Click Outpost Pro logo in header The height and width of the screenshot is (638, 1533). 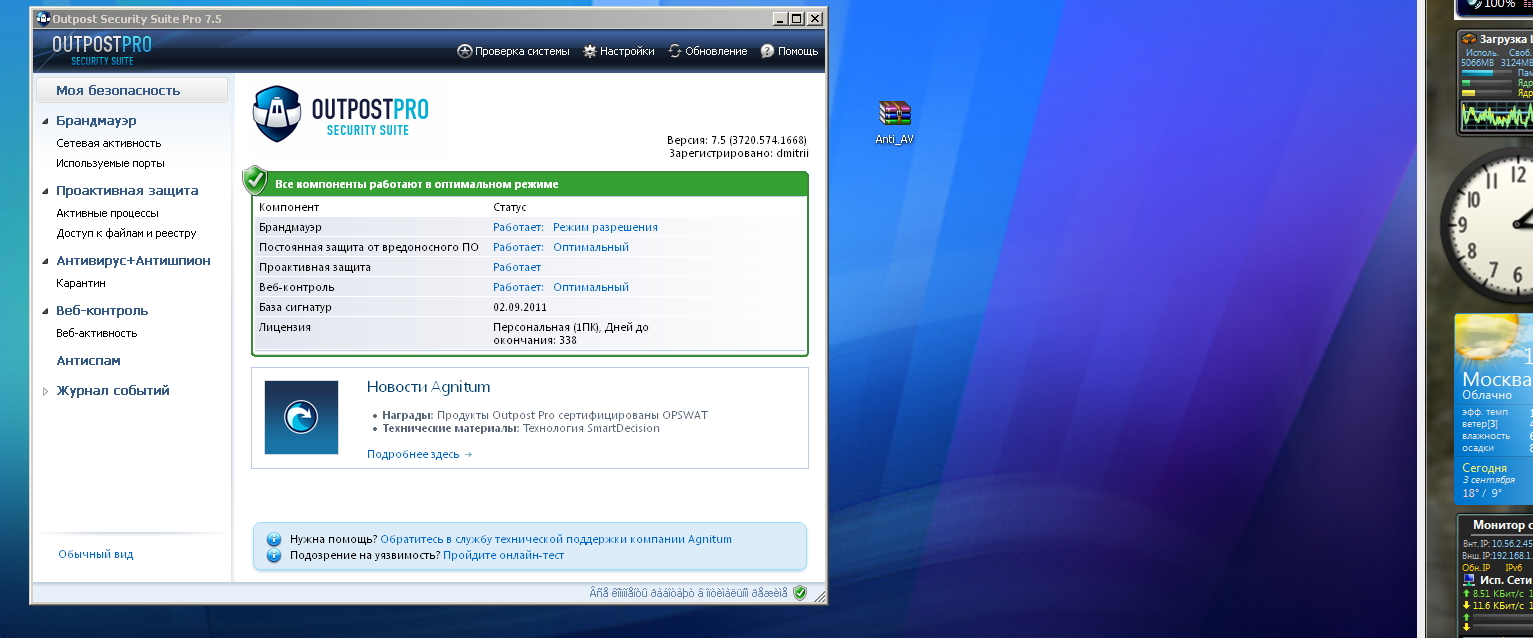pos(101,51)
